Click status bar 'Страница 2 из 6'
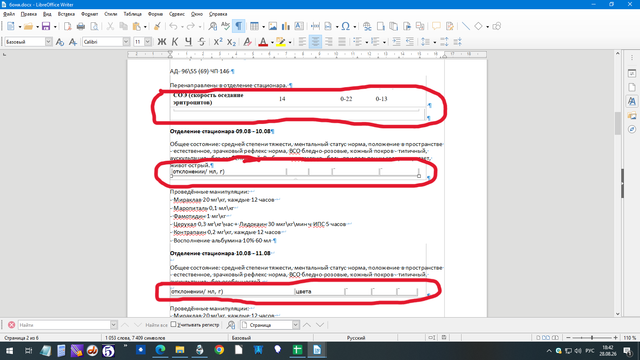The height and width of the screenshot is (360, 640). pos(21,338)
